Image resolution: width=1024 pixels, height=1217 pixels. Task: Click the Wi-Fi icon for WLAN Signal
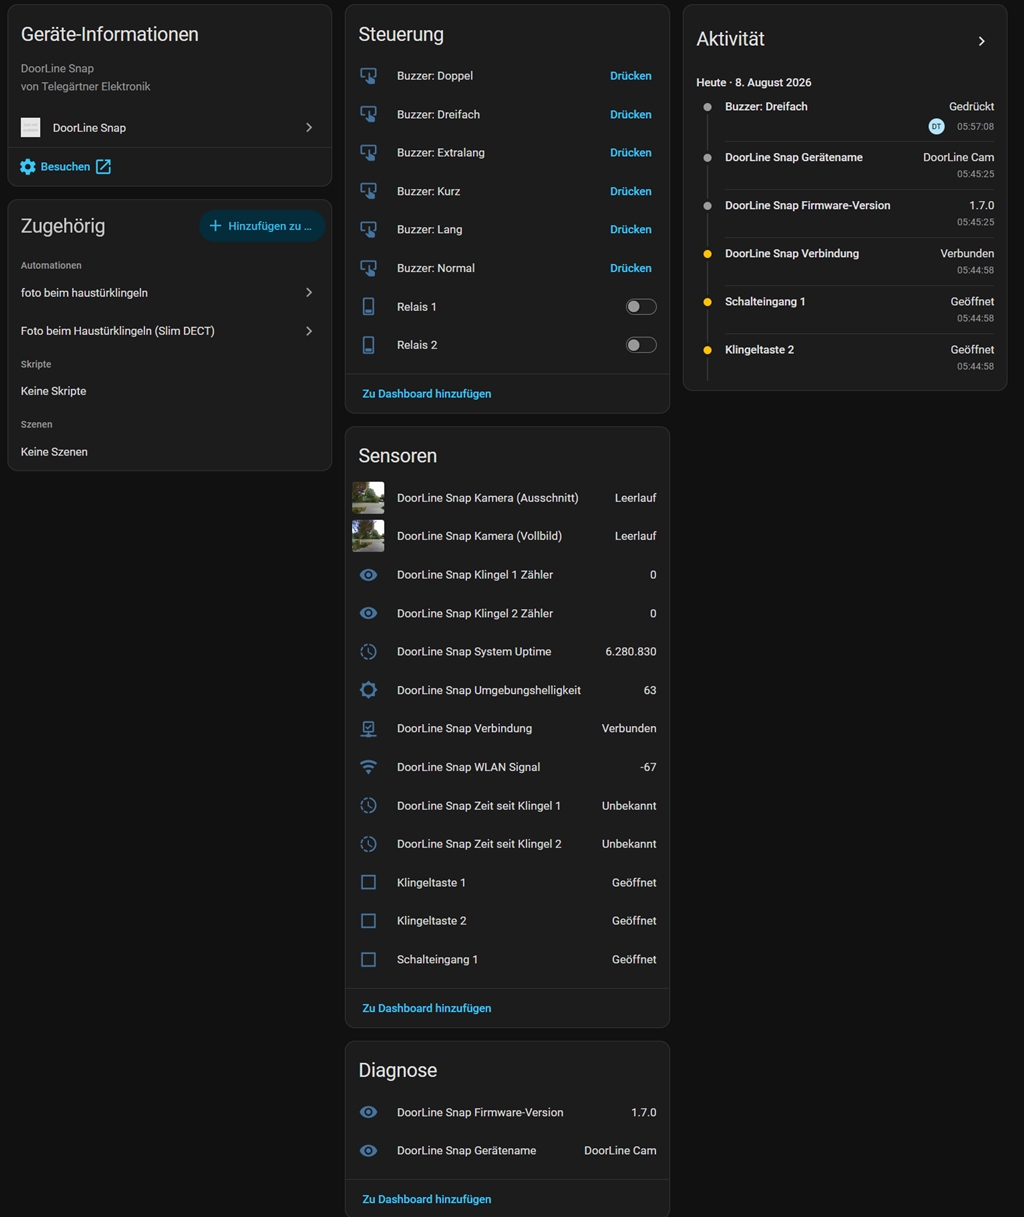[x=368, y=767]
